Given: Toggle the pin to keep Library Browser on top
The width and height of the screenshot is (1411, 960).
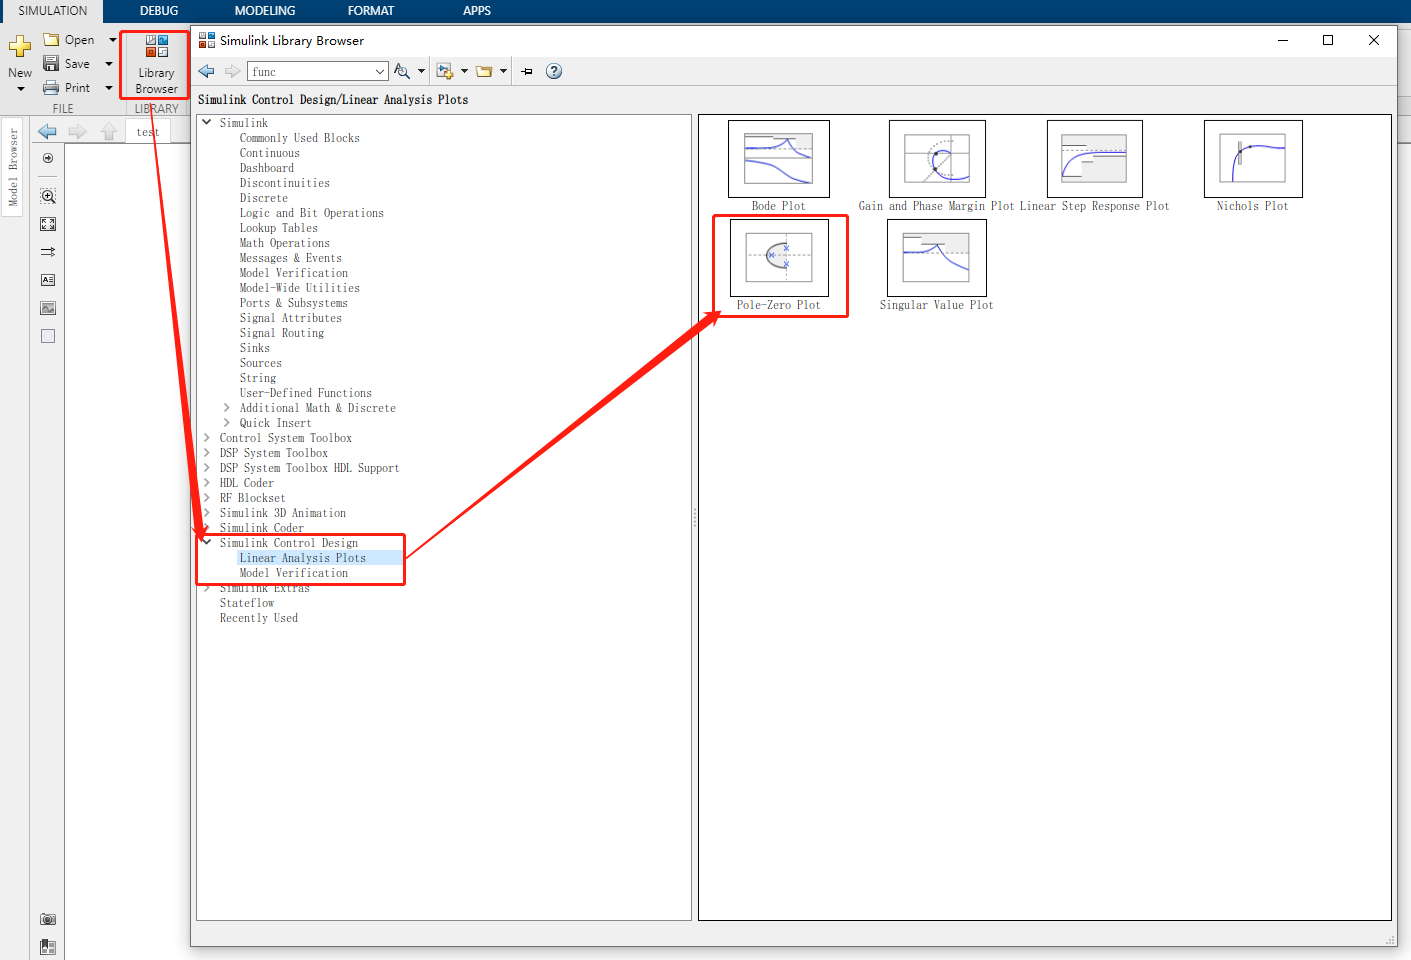Looking at the screenshot, I should [526, 71].
